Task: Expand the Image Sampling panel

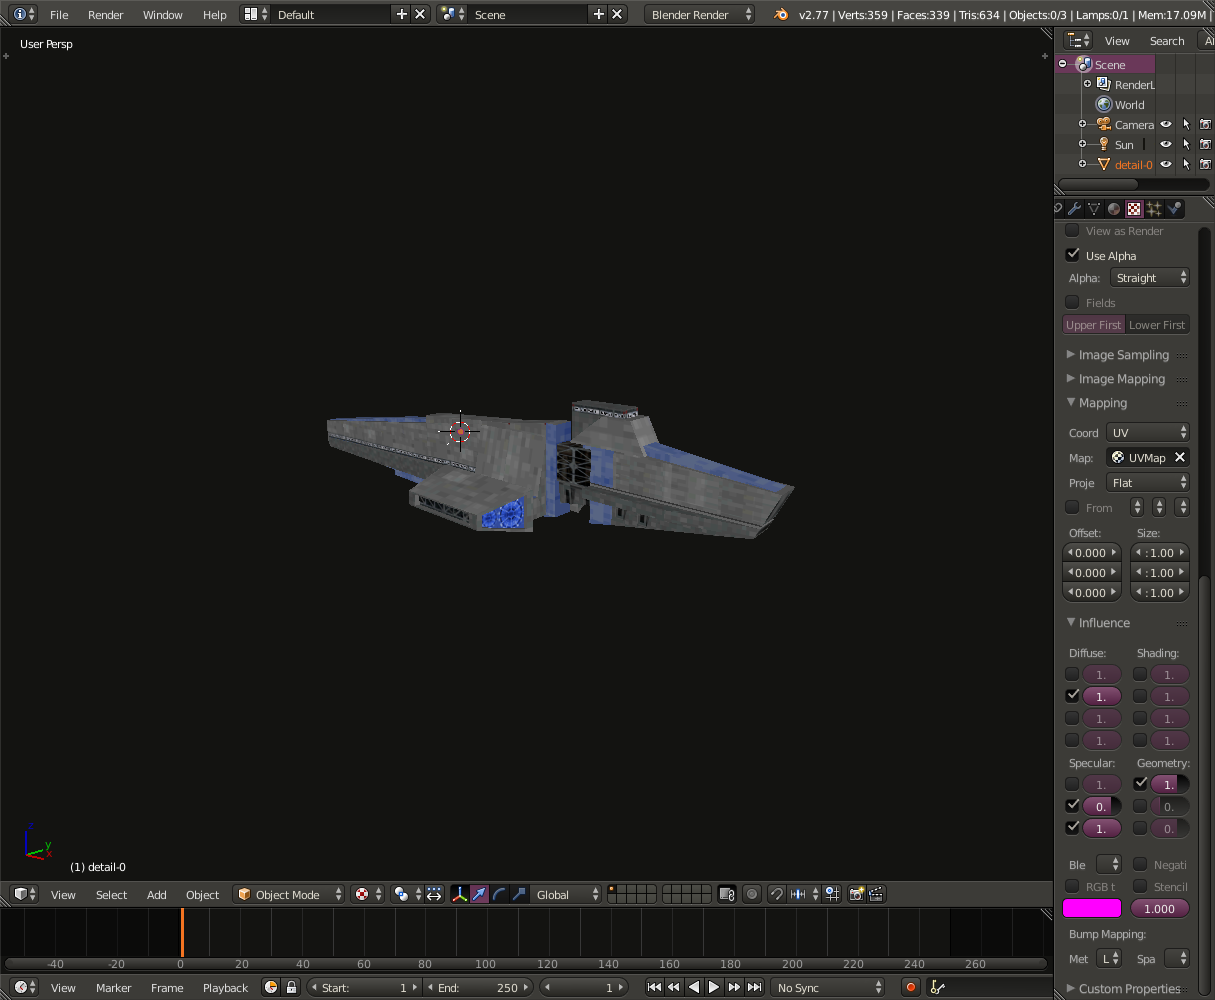Action: coord(1123,355)
